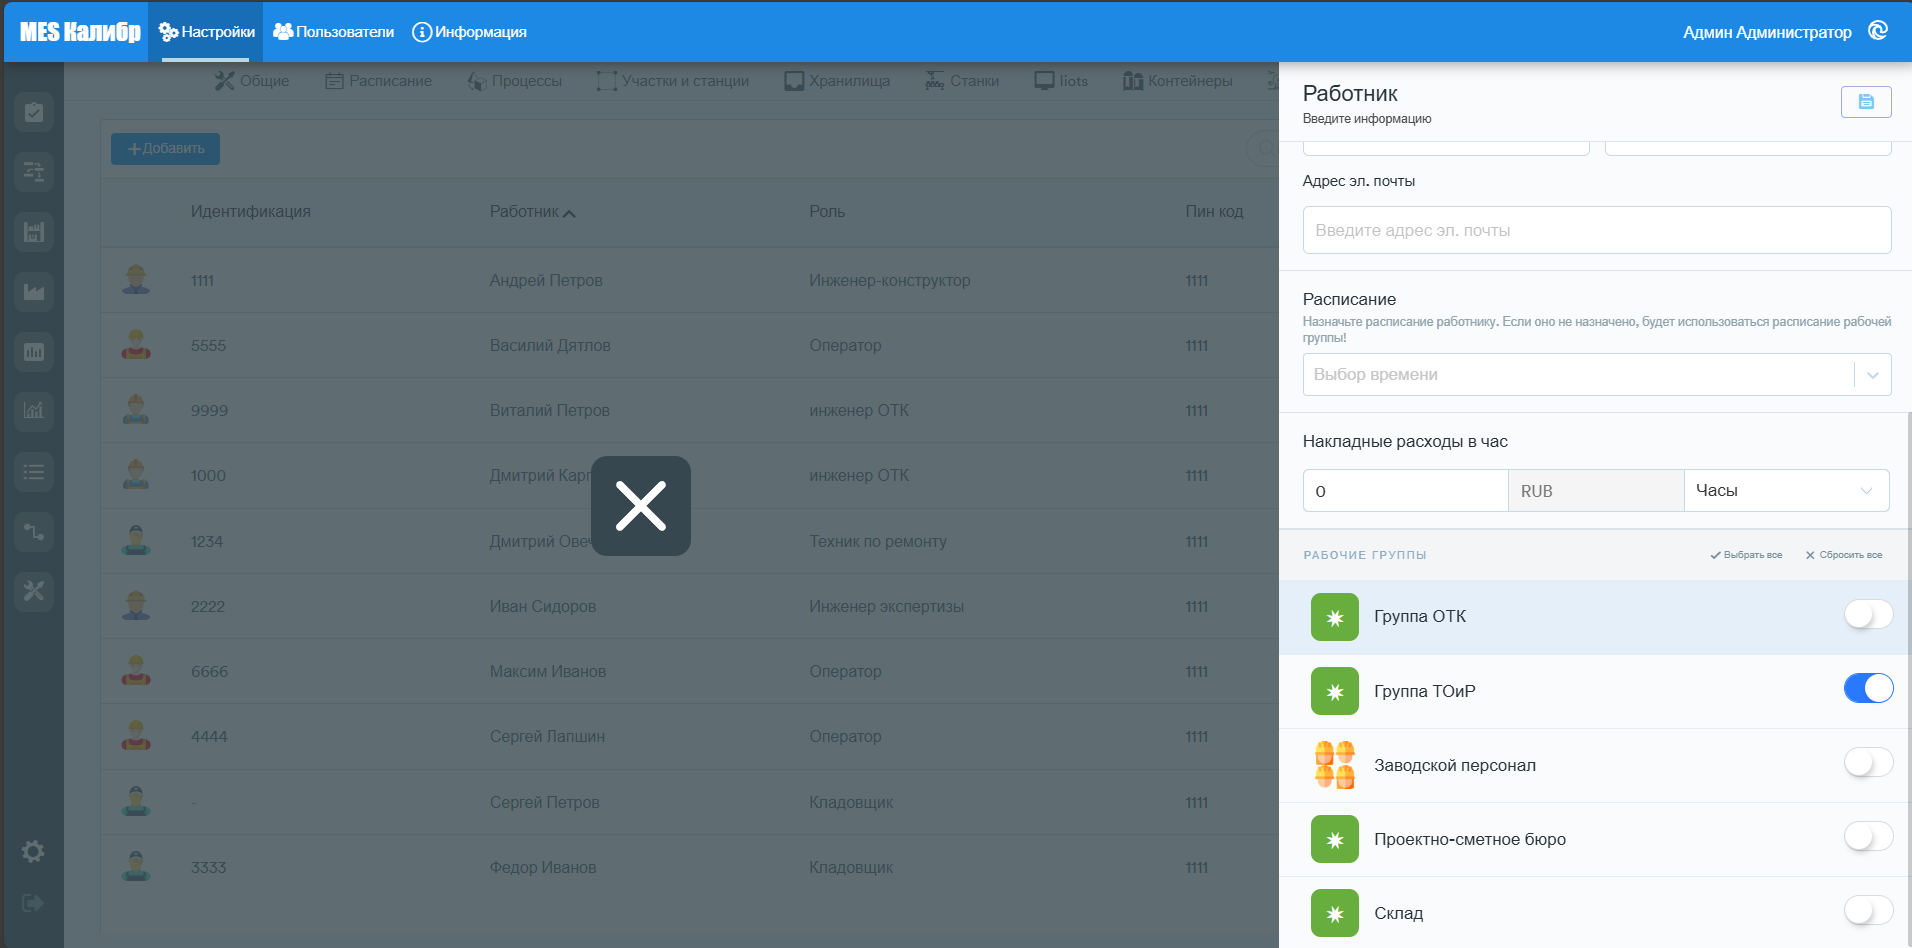Open the Пользователи menu
Viewport: 1912px width, 948px height.
point(334,32)
